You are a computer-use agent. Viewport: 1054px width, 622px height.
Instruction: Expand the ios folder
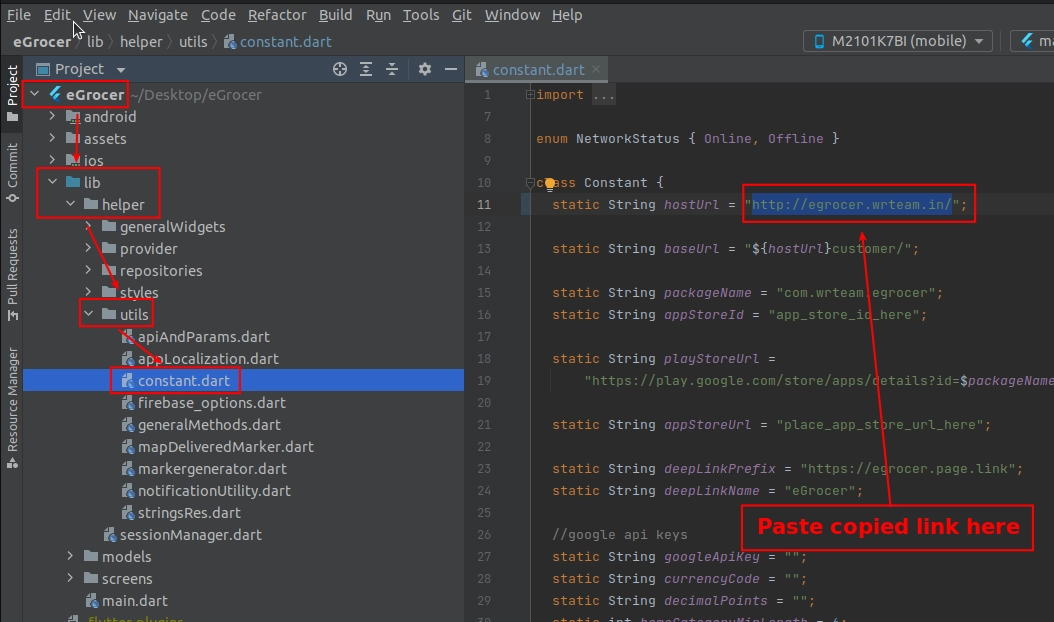tap(52, 160)
